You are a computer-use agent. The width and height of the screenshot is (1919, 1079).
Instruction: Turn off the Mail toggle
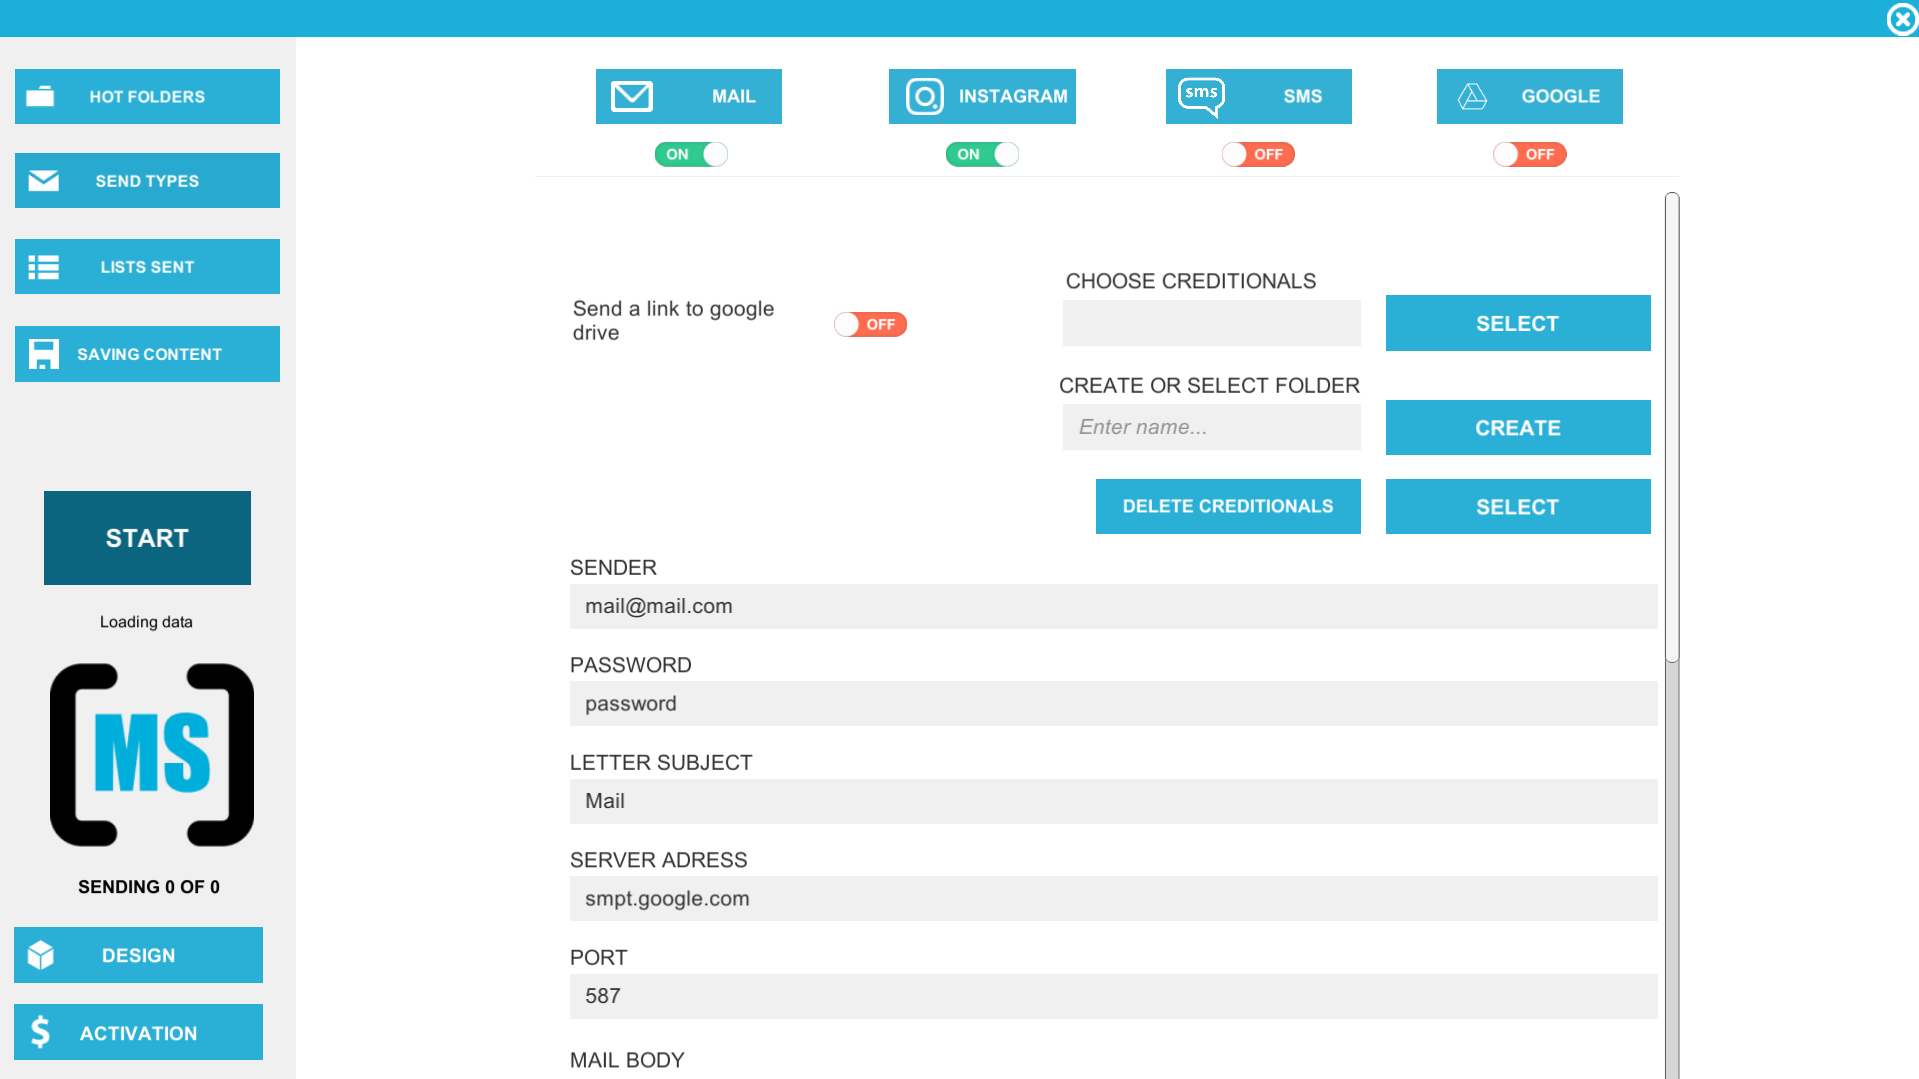tap(691, 154)
